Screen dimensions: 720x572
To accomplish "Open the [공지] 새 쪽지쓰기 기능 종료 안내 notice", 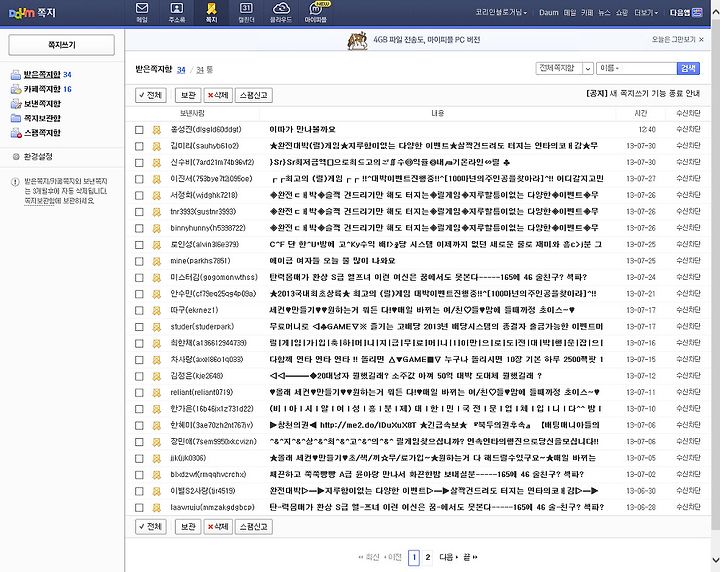I will coord(643,94).
